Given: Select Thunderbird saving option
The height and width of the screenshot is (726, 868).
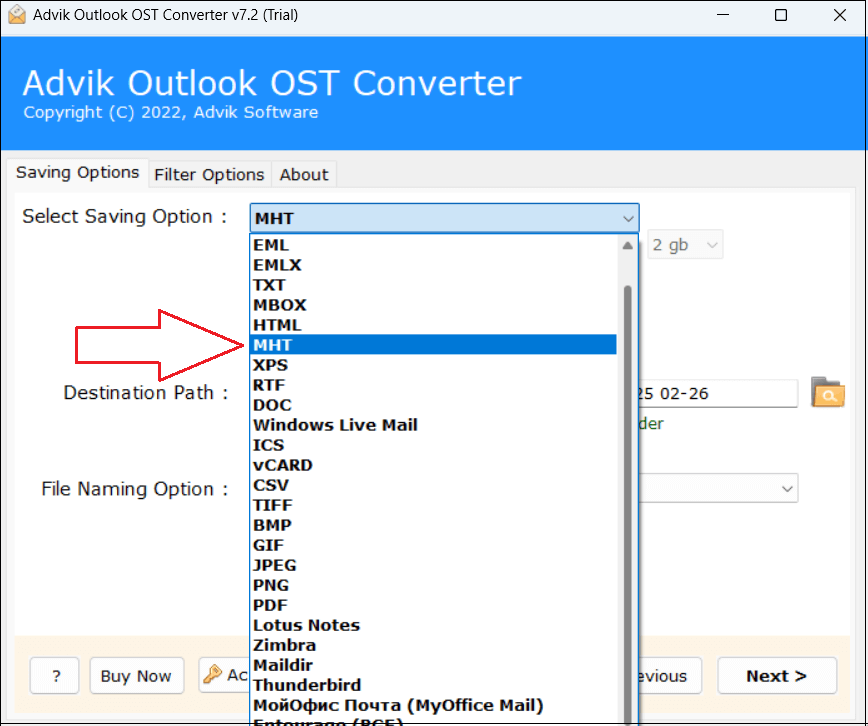Looking at the screenshot, I should pos(433,685).
